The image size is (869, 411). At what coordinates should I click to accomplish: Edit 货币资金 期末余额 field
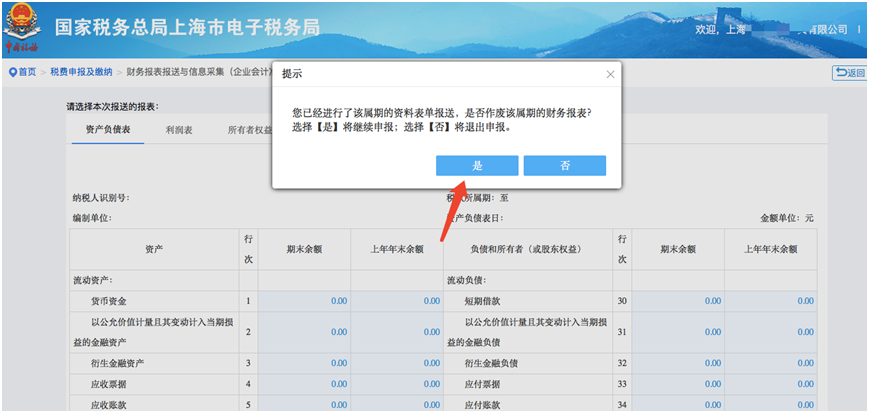(304, 300)
